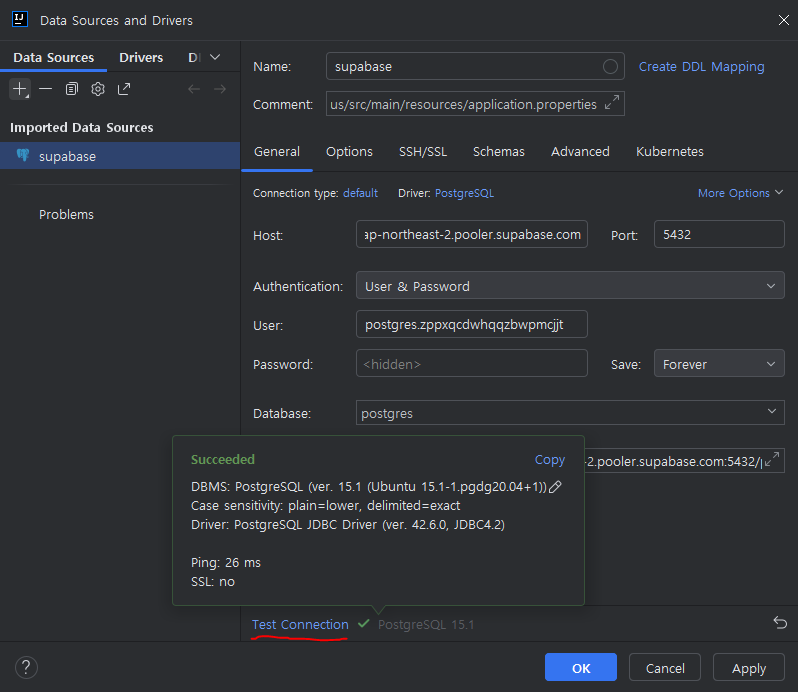Open the SSH/SSL tab
Screen dimensions: 798x692
pyautogui.click(x=423, y=152)
